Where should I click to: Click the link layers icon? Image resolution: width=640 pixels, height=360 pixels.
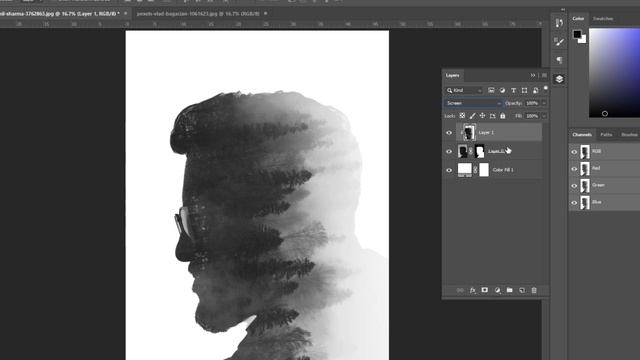click(460, 290)
